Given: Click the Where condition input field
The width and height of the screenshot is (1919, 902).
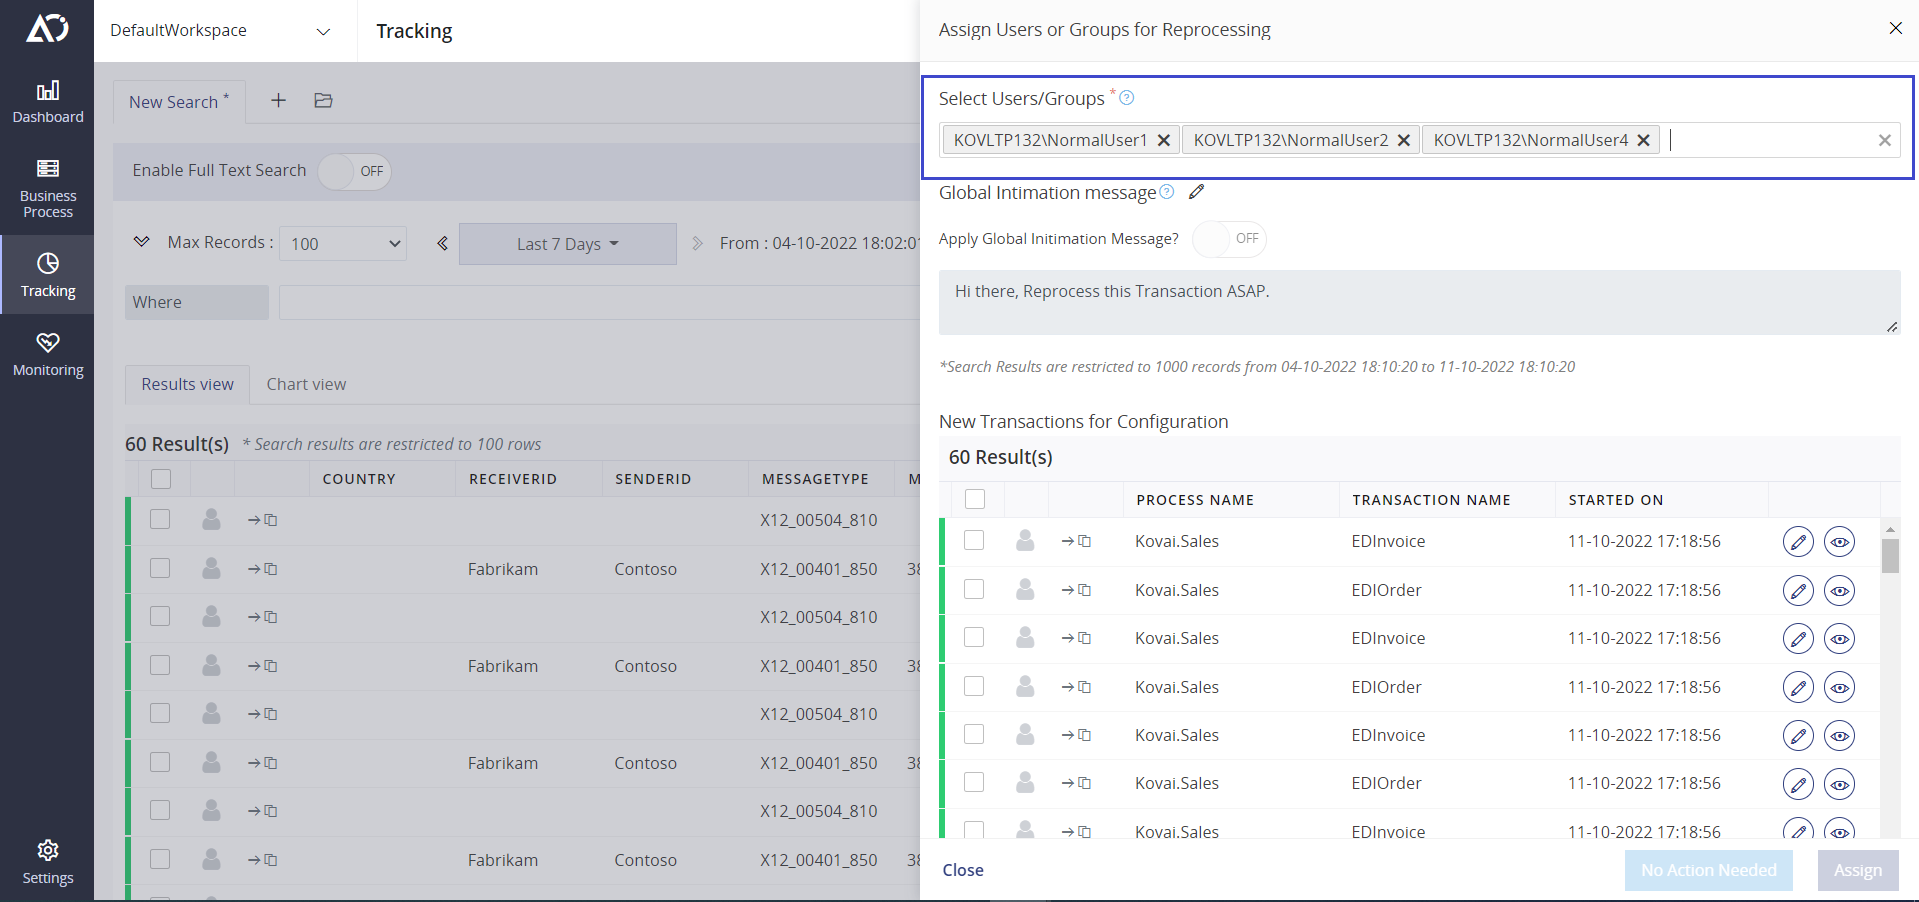Looking at the screenshot, I should coord(600,302).
